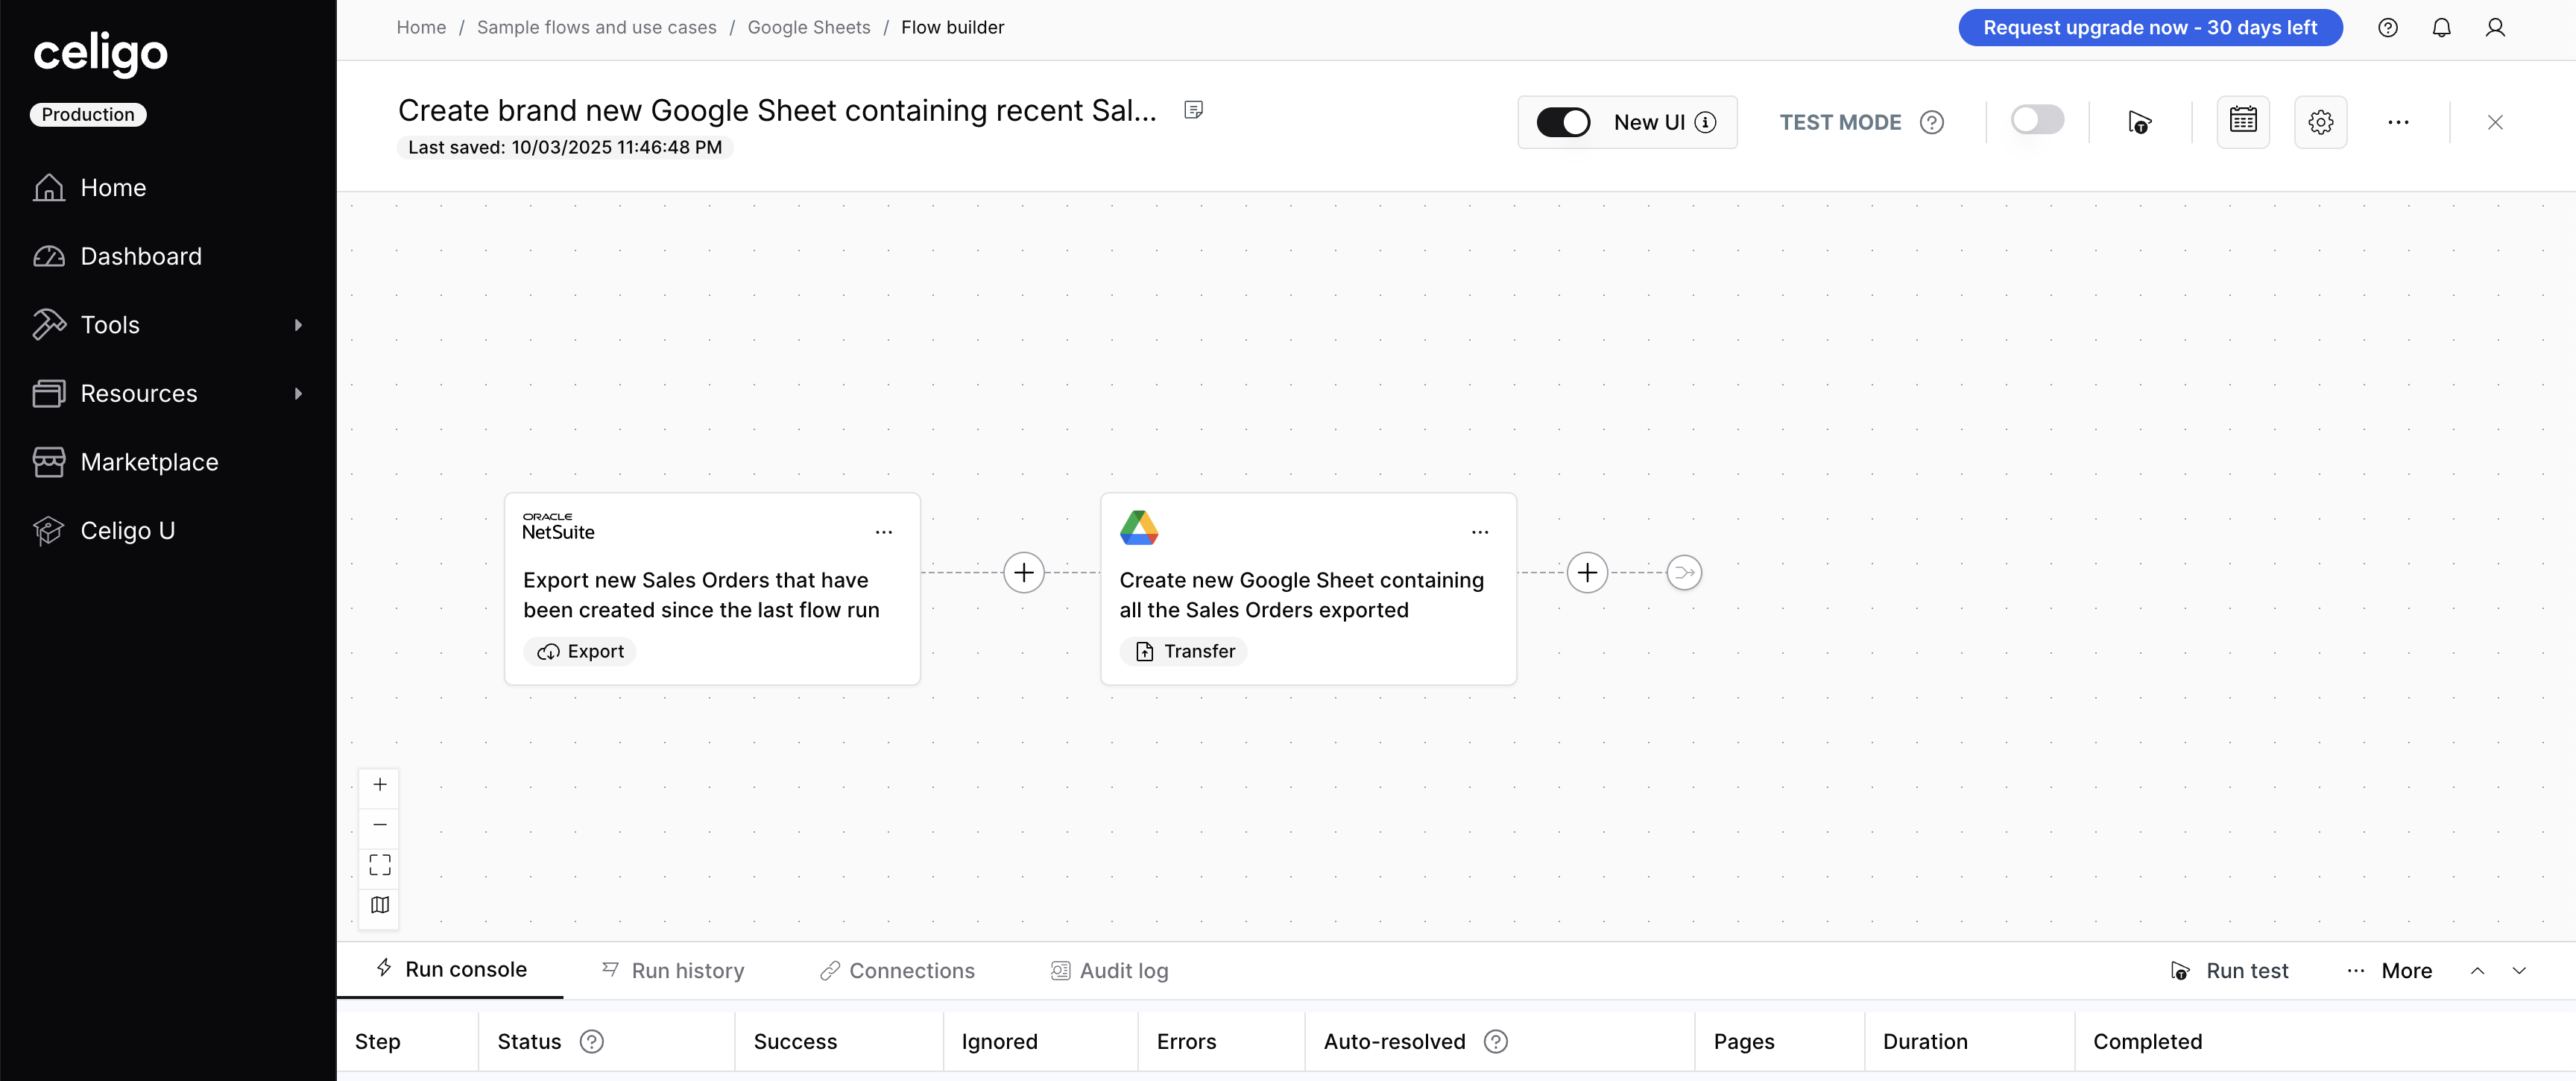This screenshot has height=1081, width=2576.
Task: Open the flow settings gear
Action: [2321, 121]
